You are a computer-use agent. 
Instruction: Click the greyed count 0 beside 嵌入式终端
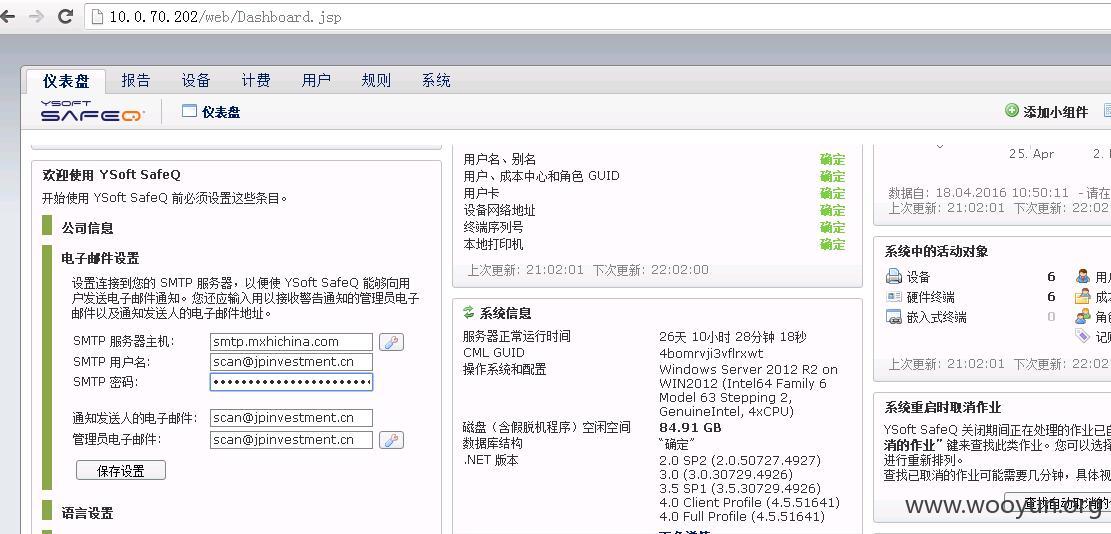[1051, 317]
